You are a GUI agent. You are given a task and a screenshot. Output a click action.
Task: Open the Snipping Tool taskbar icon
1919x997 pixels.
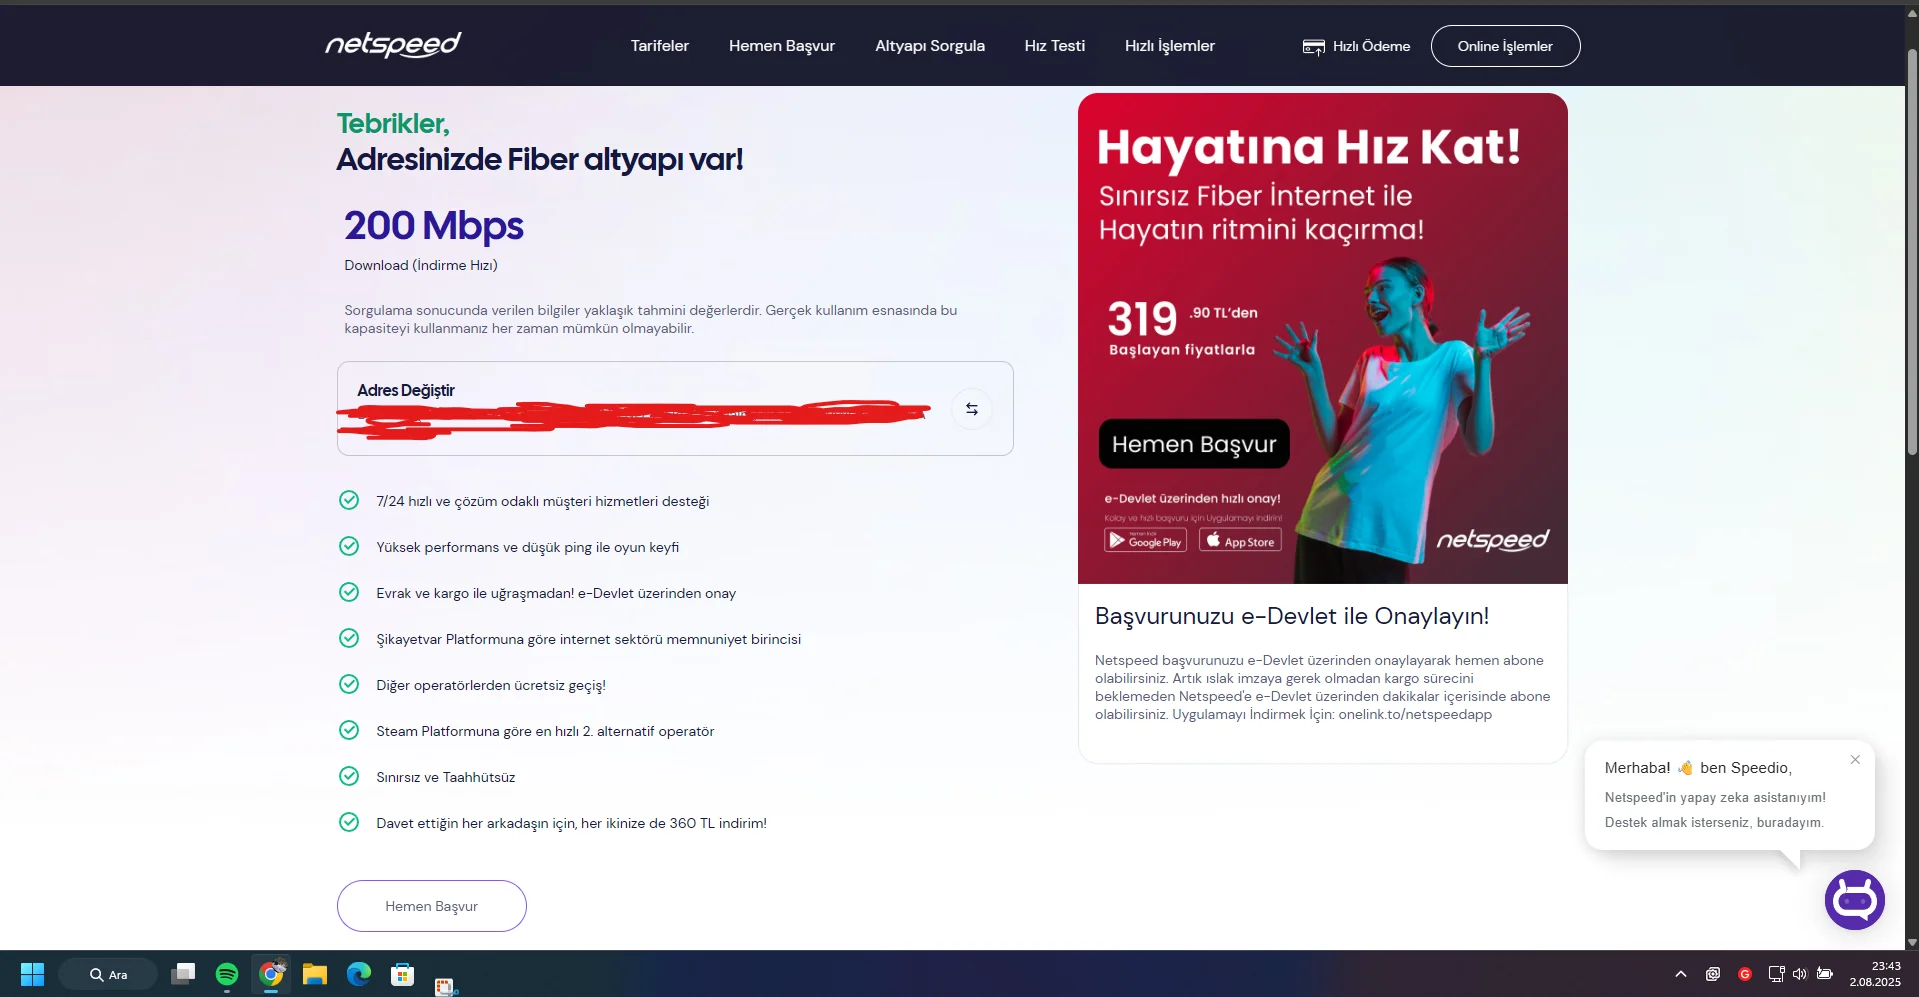pyautogui.click(x=446, y=987)
